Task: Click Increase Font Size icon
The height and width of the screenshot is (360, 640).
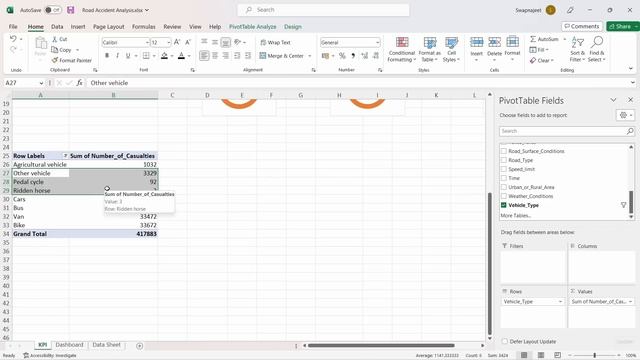Action: pos(177,42)
